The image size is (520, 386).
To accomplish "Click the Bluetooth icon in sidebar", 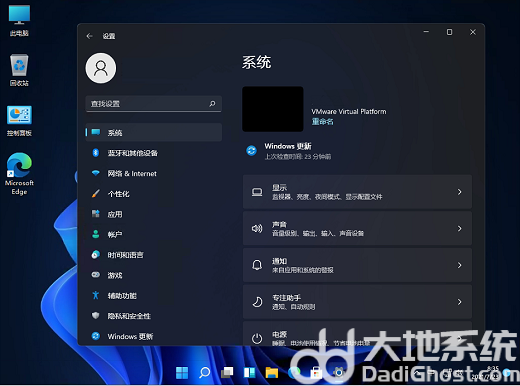I will pos(96,153).
